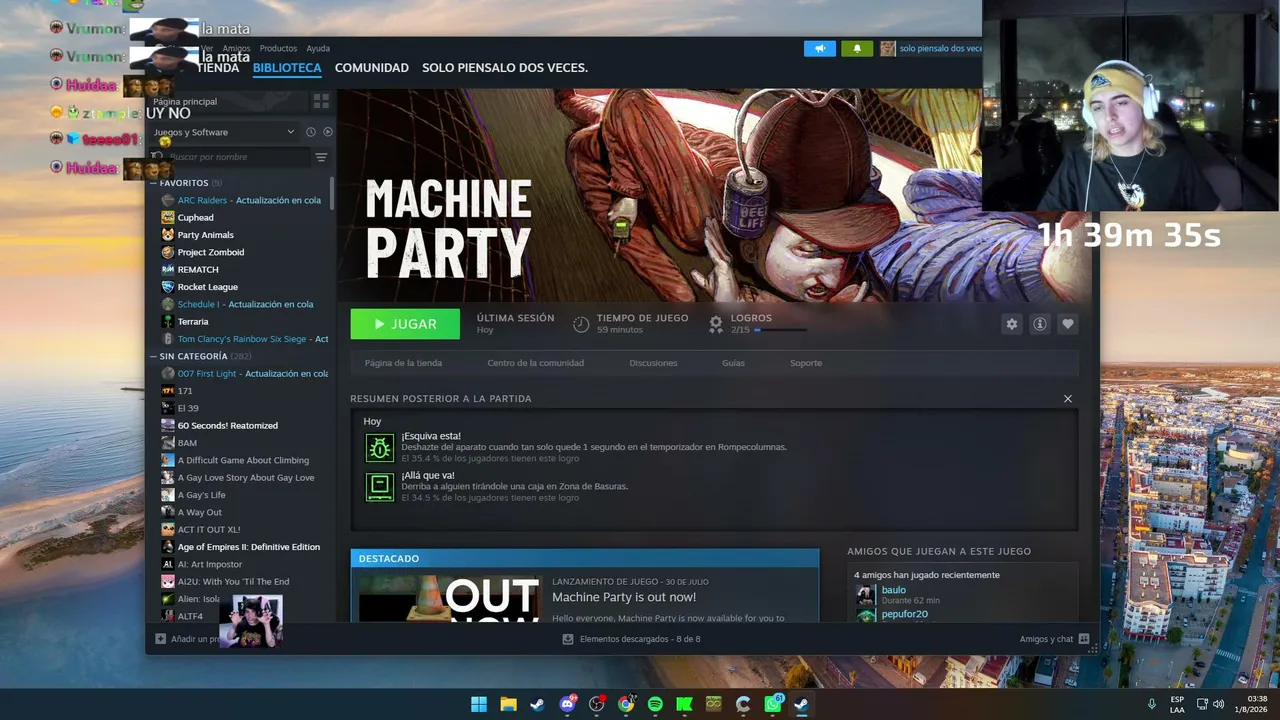Open WhatsApp from the taskbar
Image resolution: width=1280 pixels, height=720 pixels.
click(x=773, y=704)
